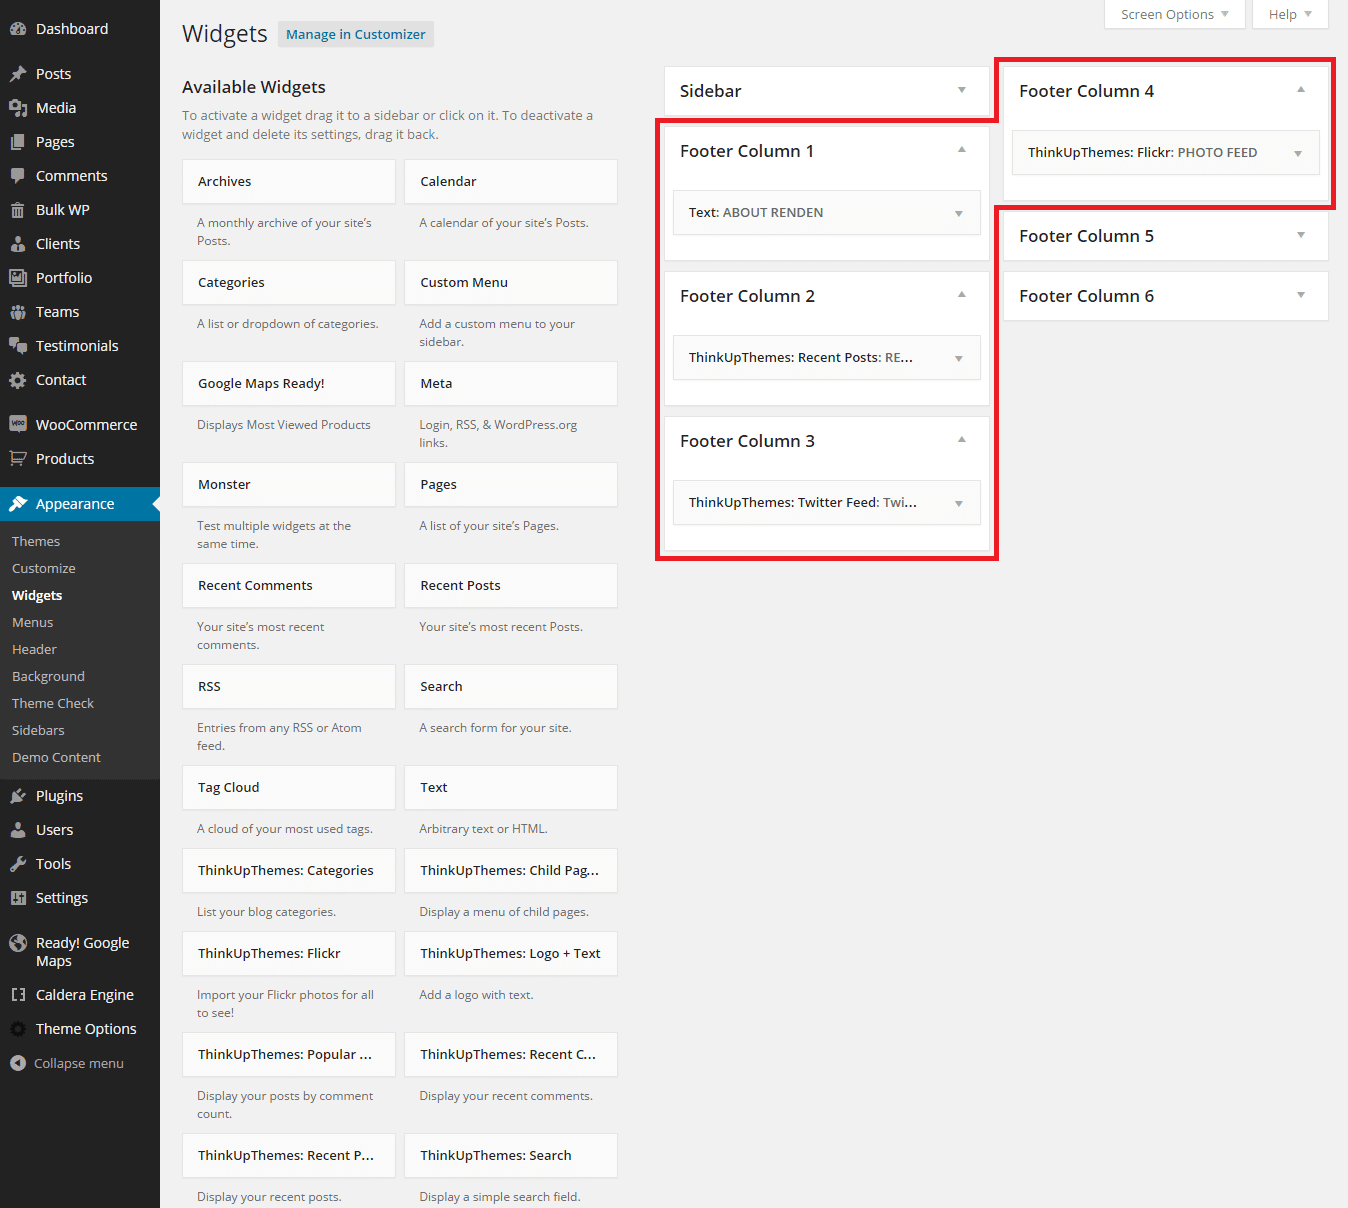Expand the Footer Column 5 panel

coord(1300,236)
